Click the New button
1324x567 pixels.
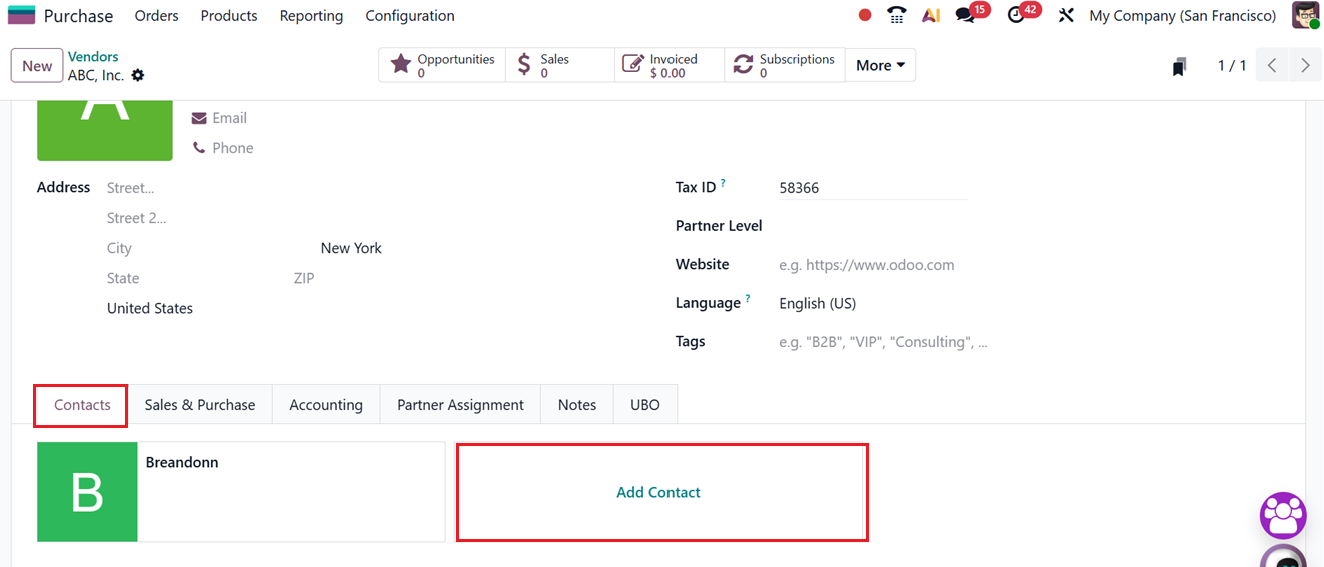[x=37, y=66]
